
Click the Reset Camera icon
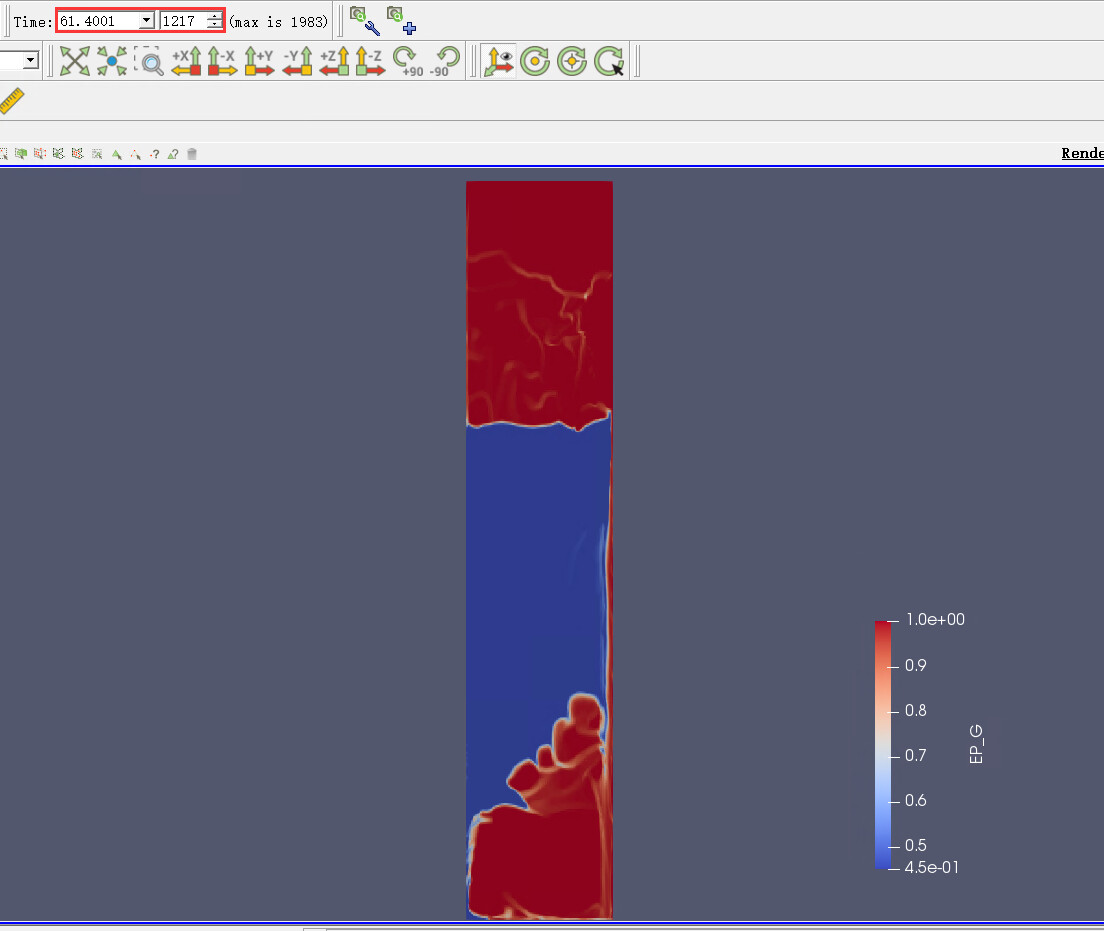(x=75, y=61)
